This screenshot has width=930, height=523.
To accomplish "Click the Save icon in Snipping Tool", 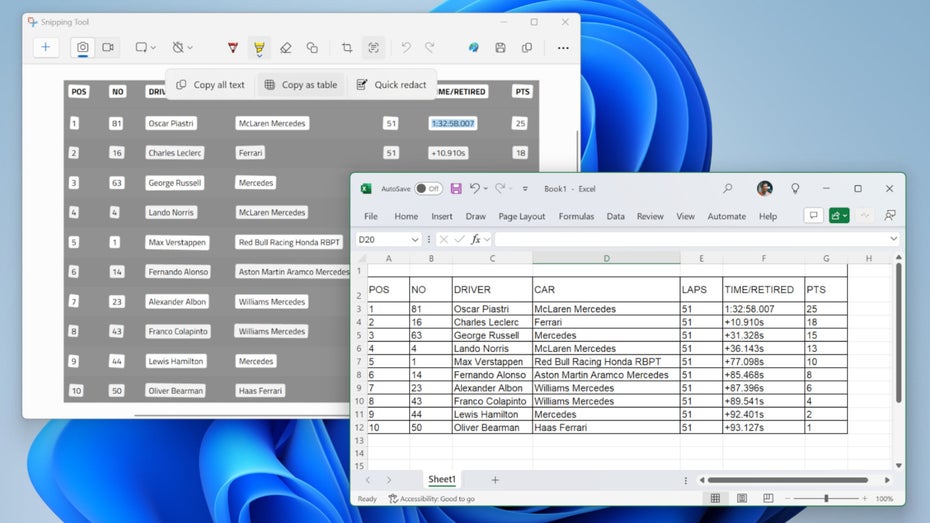I will click(500, 47).
